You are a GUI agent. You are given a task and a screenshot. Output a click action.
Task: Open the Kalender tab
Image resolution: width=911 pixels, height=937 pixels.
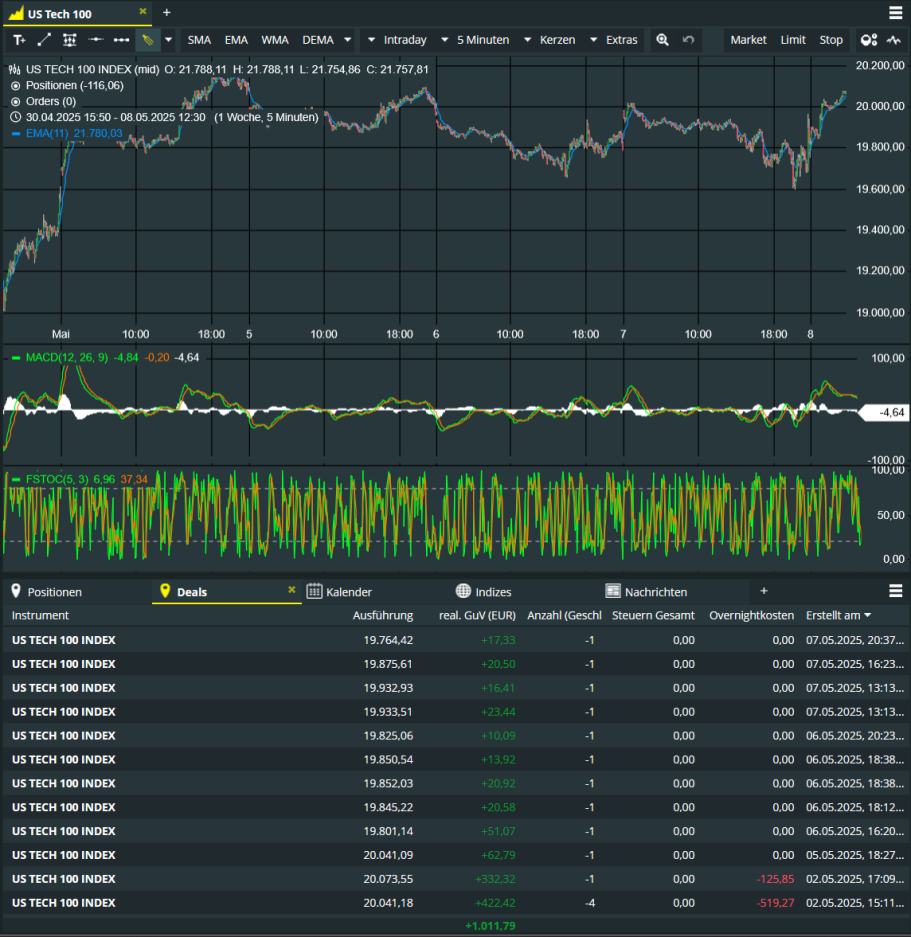pyautogui.click(x=348, y=592)
